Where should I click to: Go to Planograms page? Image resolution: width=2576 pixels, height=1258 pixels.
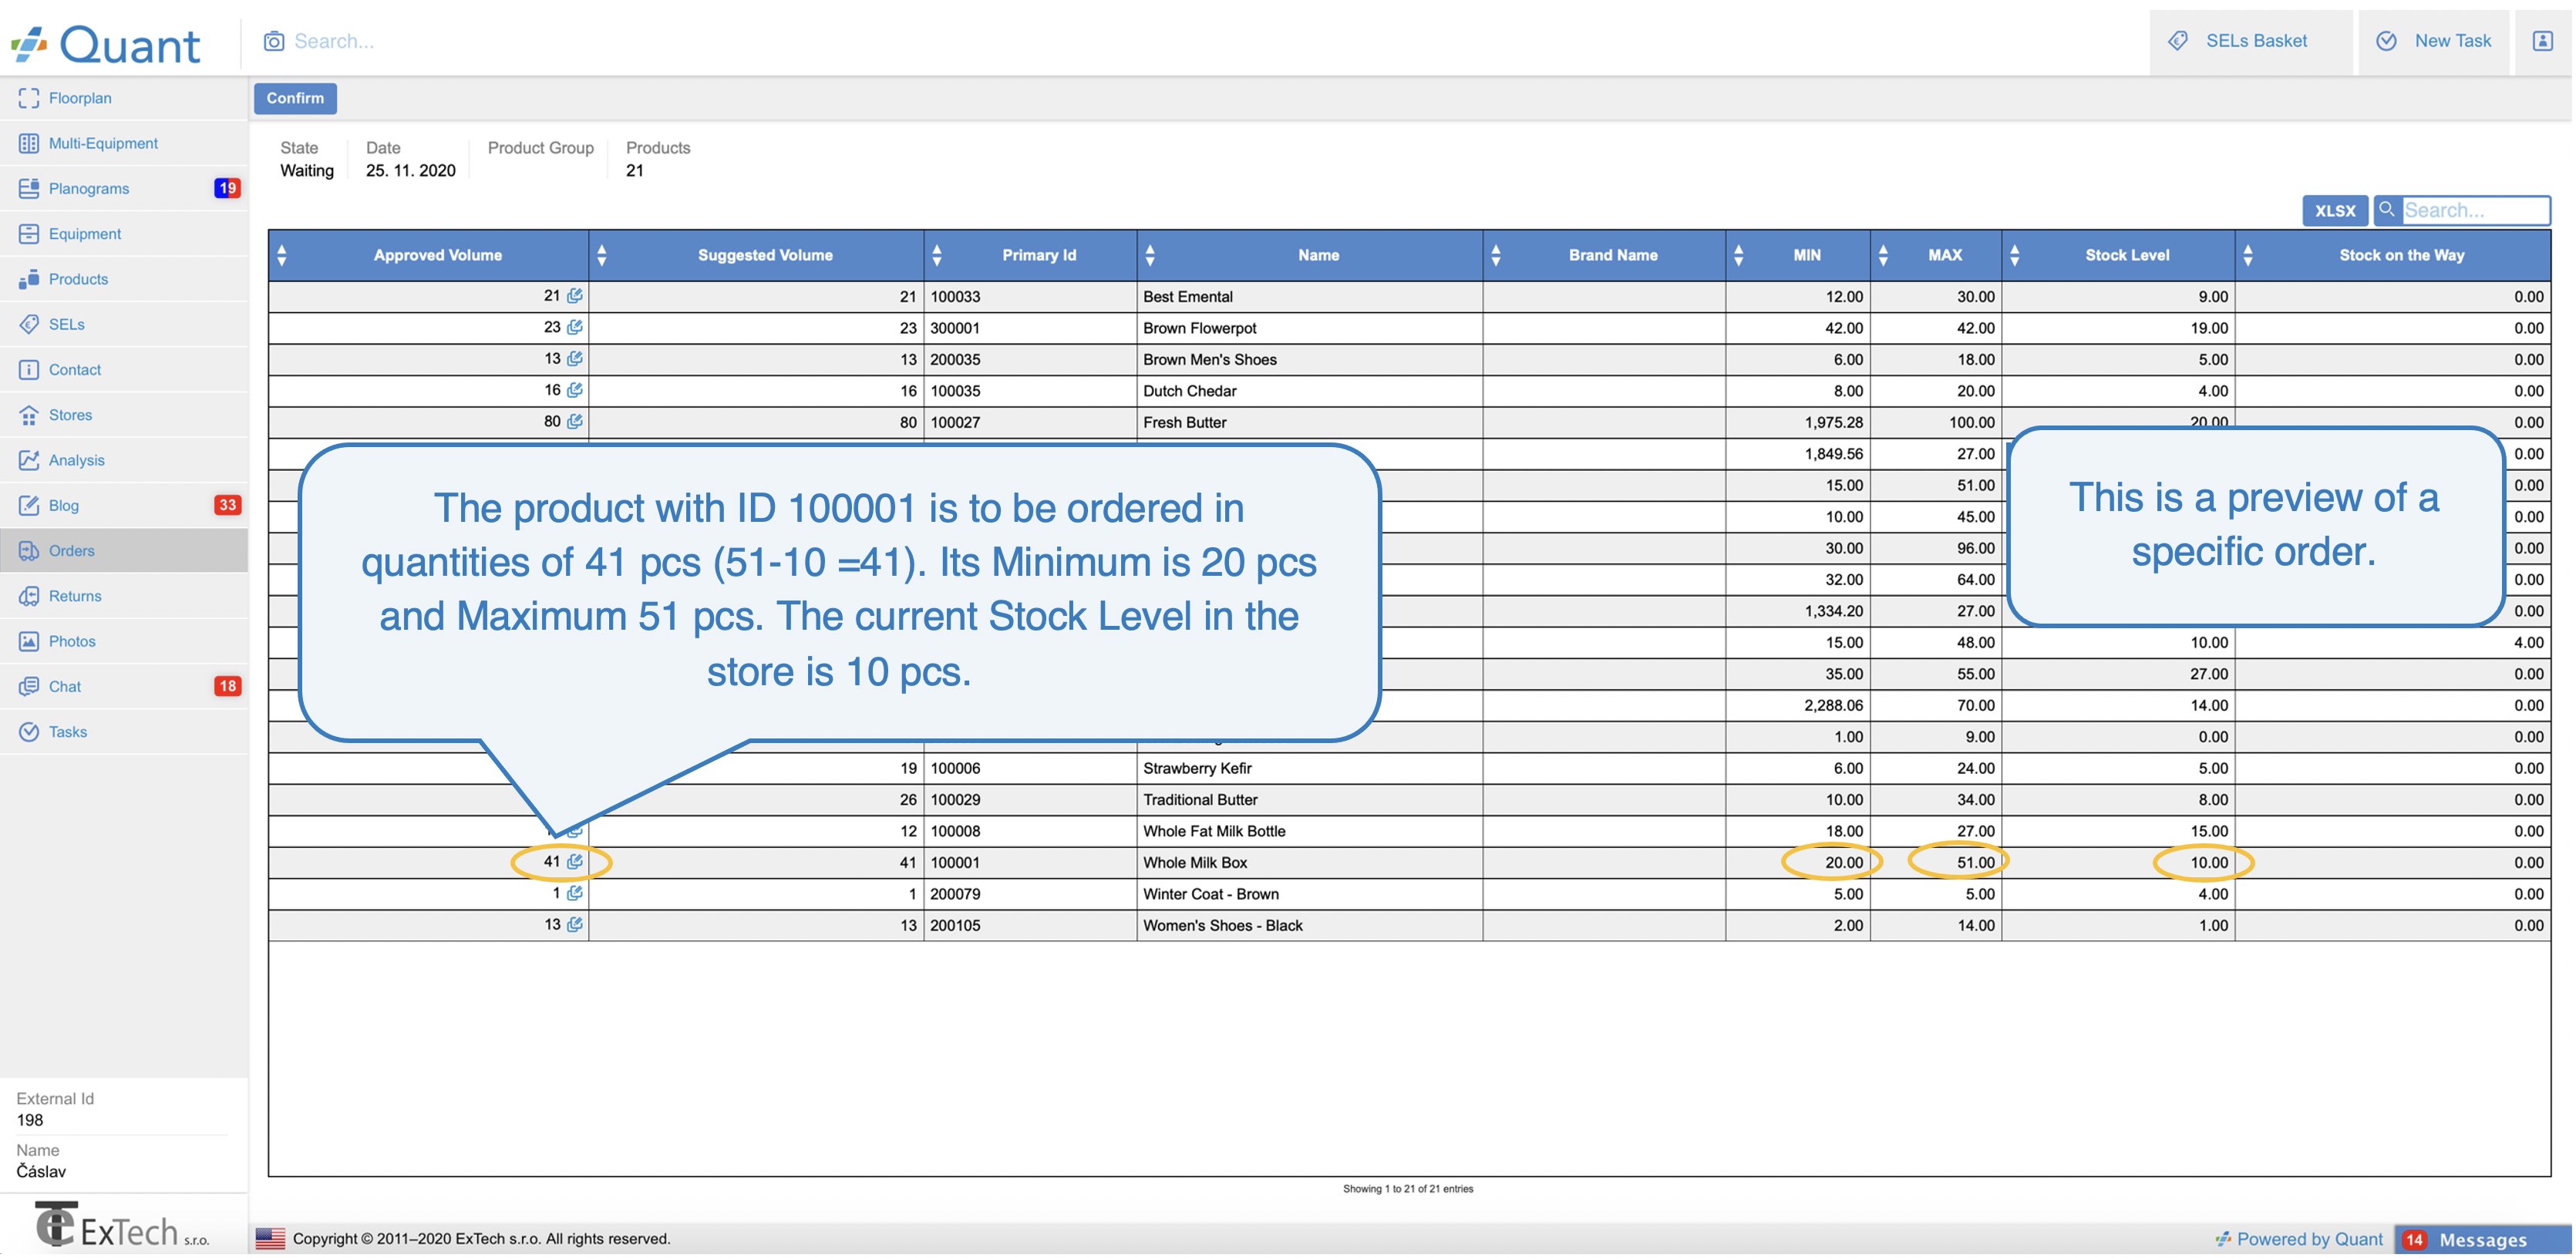point(124,188)
